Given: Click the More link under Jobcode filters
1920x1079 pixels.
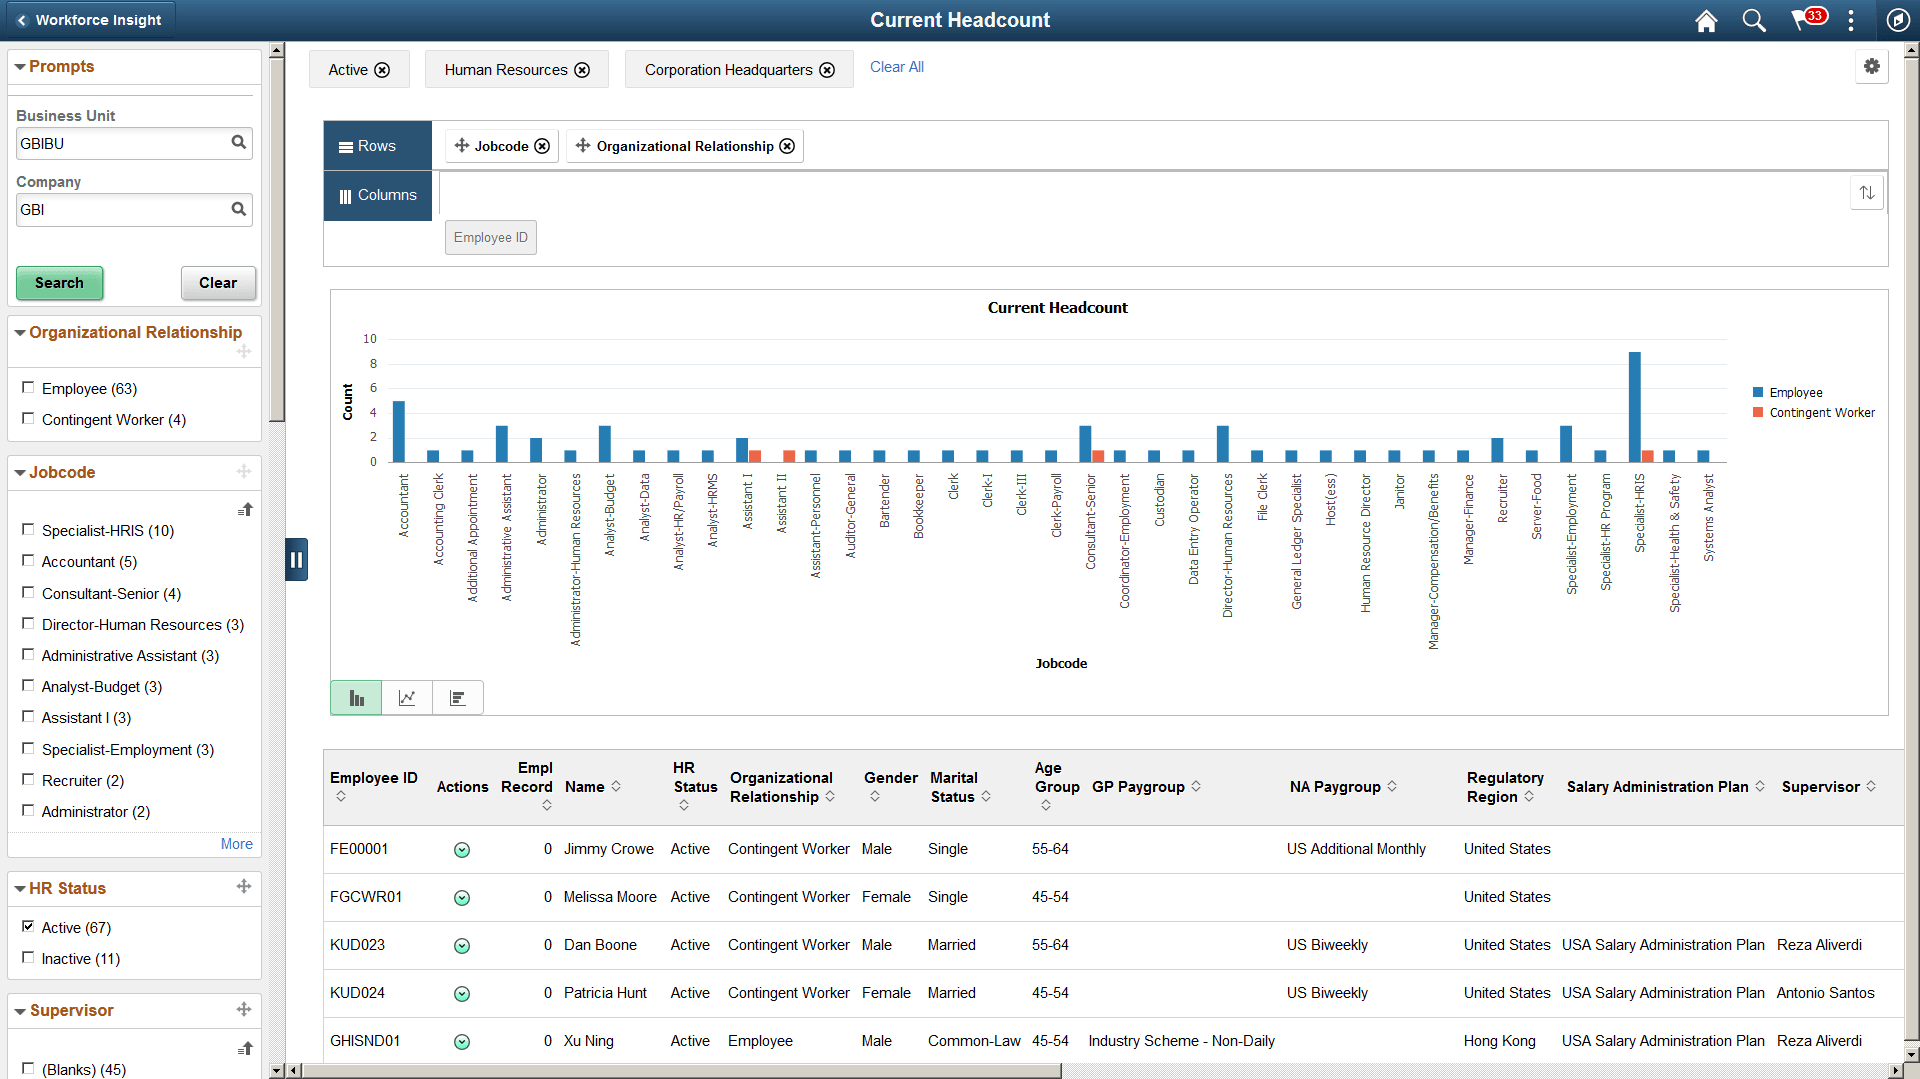Looking at the screenshot, I should tap(236, 843).
